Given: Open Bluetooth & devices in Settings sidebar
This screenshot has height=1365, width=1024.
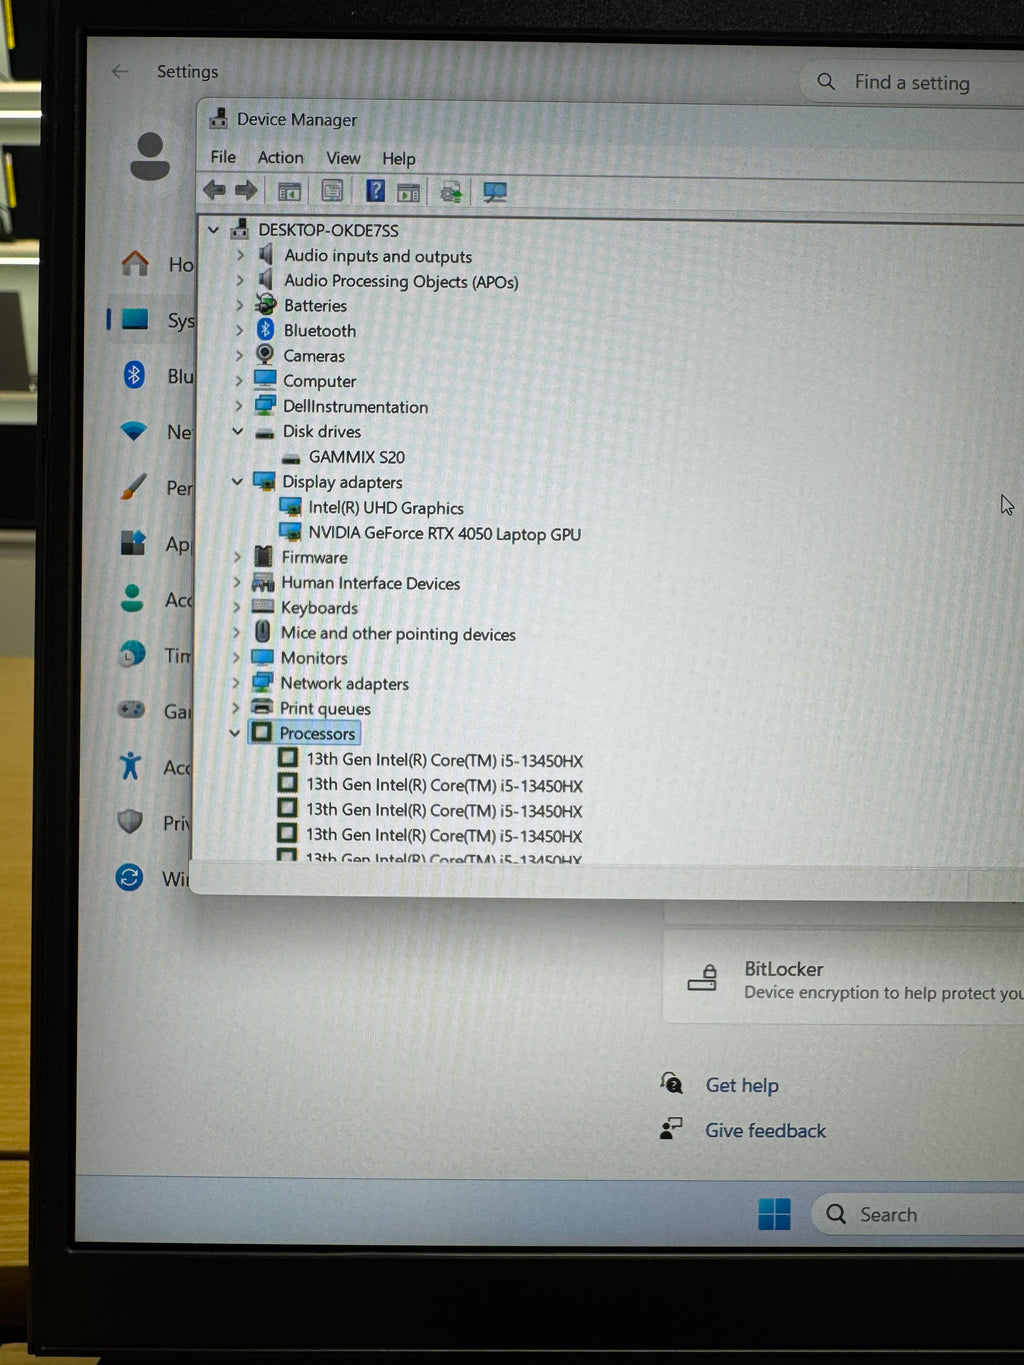Looking at the screenshot, I should coord(157,376).
